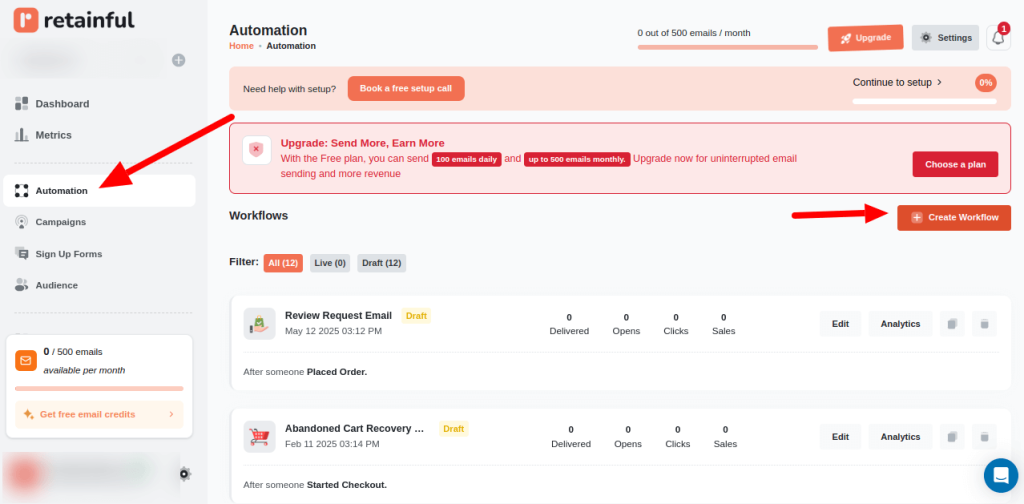
Task: Expand the Continue to setup chevron
Action: click(x=939, y=82)
